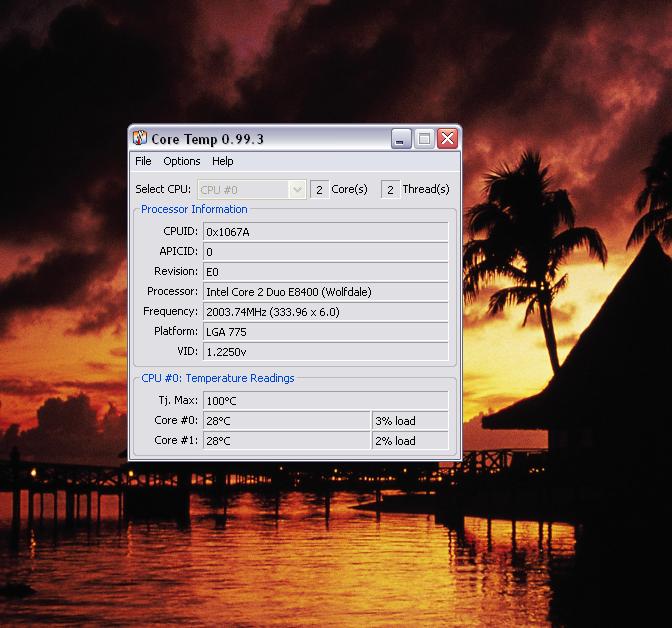Image resolution: width=672 pixels, height=628 pixels.
Task: Click the Core #0 temperature 28°C
Action: pos(287,421)
